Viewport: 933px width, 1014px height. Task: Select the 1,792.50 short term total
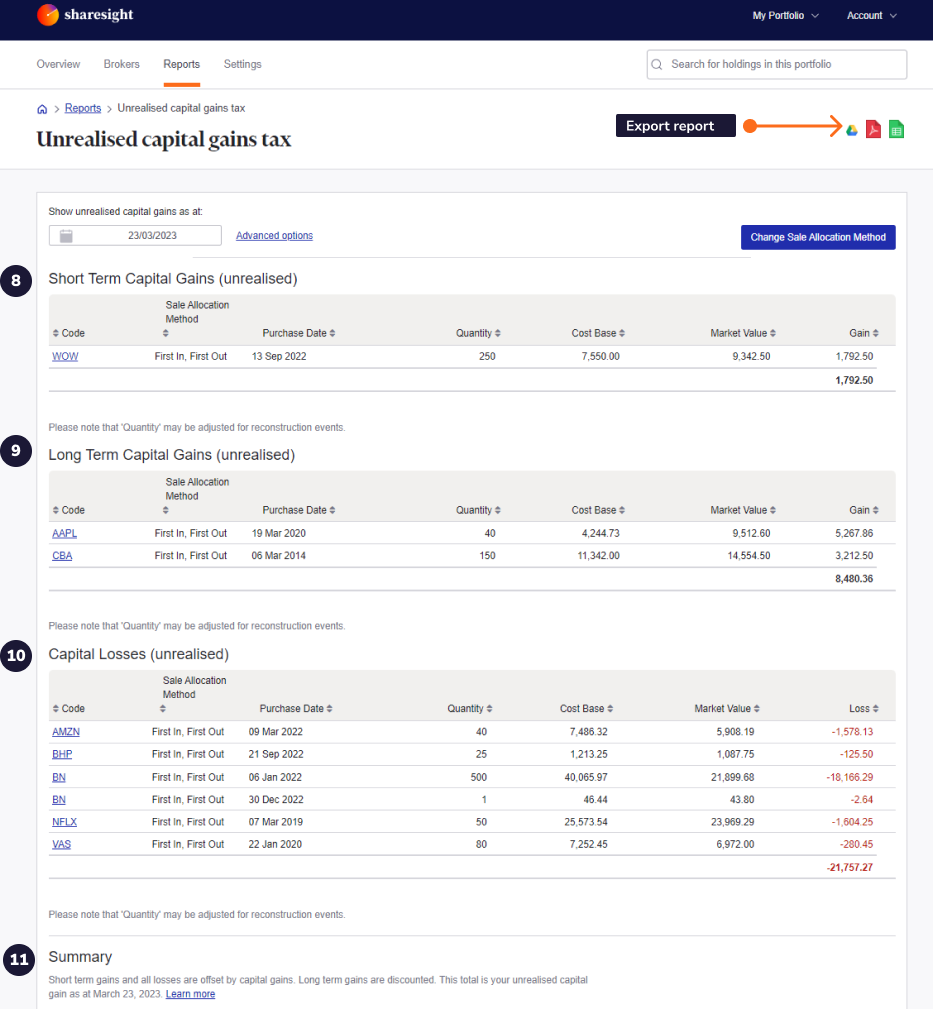(853, 381)
